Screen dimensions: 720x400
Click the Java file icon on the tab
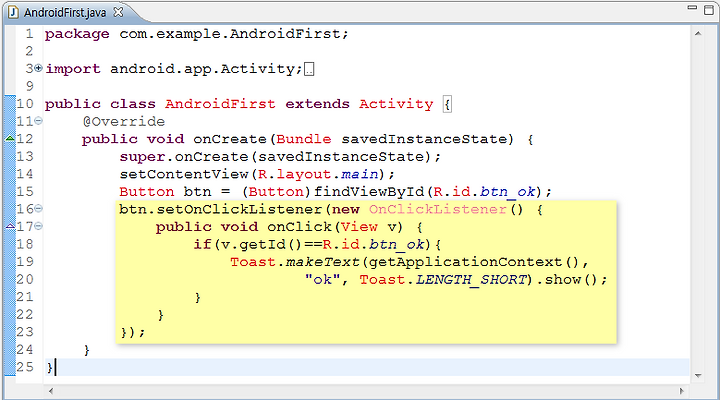click(13, 12)
